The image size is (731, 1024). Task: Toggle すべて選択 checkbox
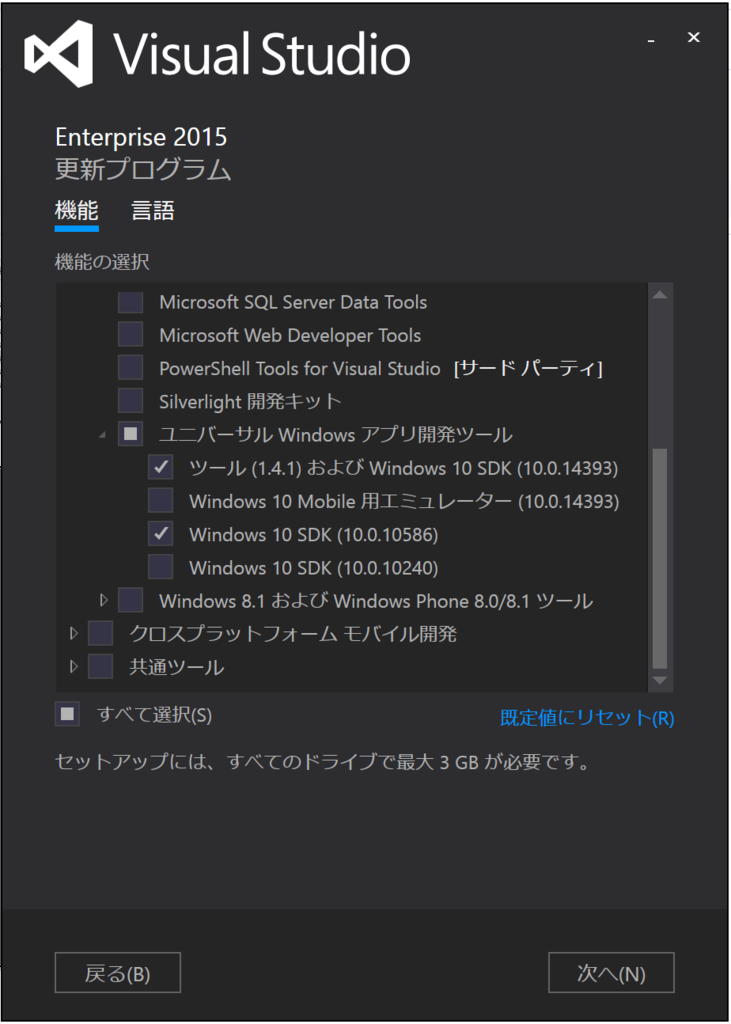tap(67, 714)
